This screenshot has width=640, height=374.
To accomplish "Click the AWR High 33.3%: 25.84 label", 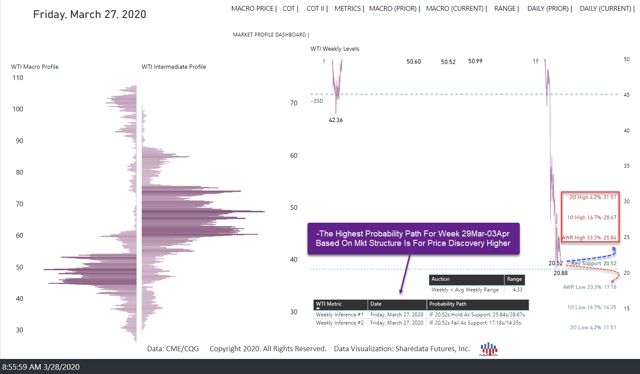I will pos(589,238).
